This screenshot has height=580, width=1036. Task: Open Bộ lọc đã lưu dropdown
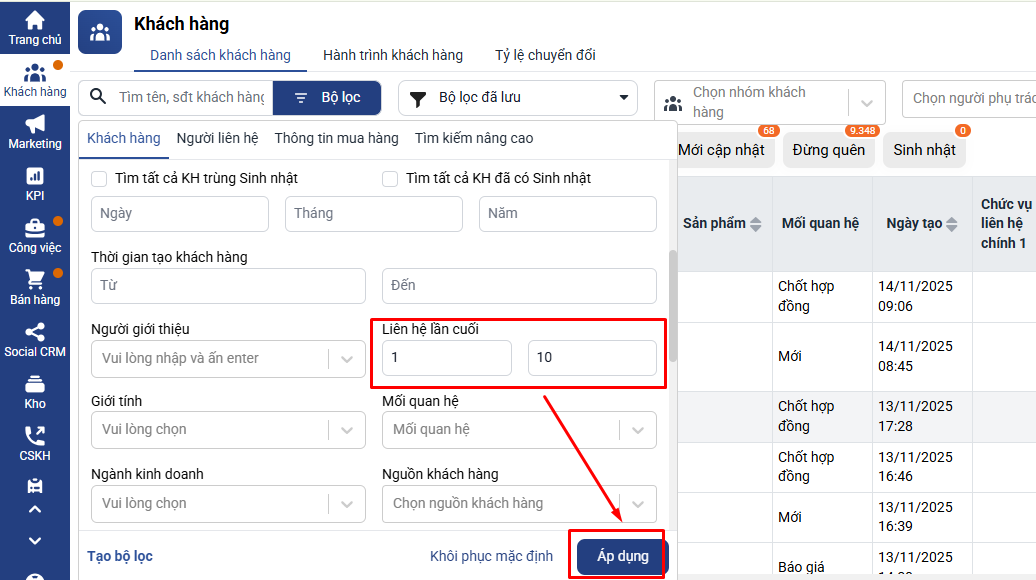[x=517, y=98]
